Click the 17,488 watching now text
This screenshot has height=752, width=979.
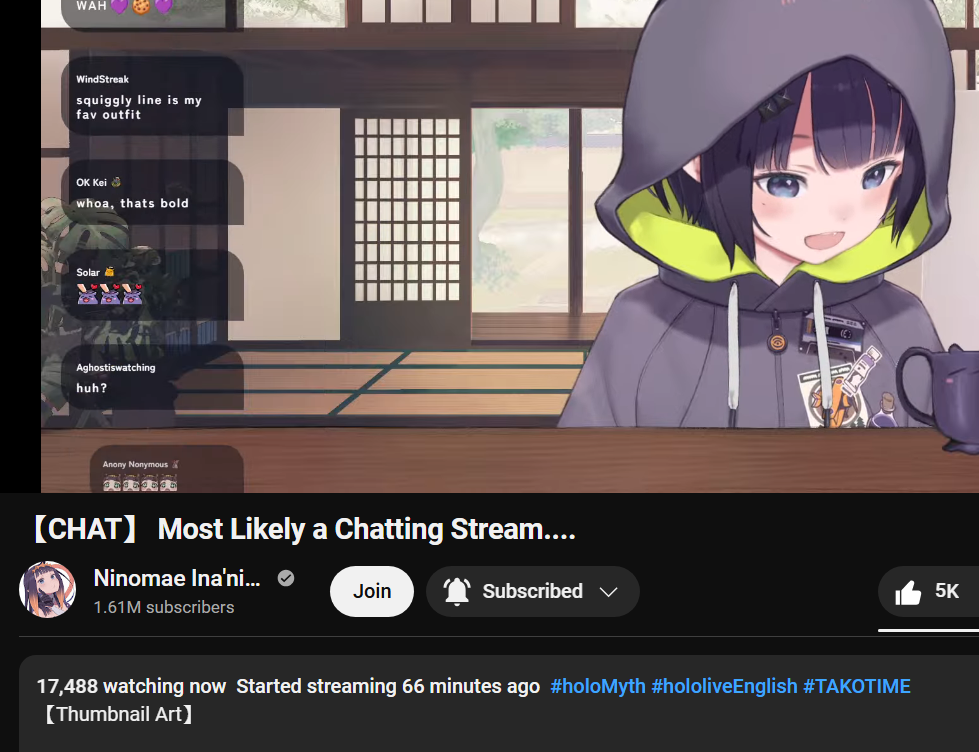click(x=131, y=686)
